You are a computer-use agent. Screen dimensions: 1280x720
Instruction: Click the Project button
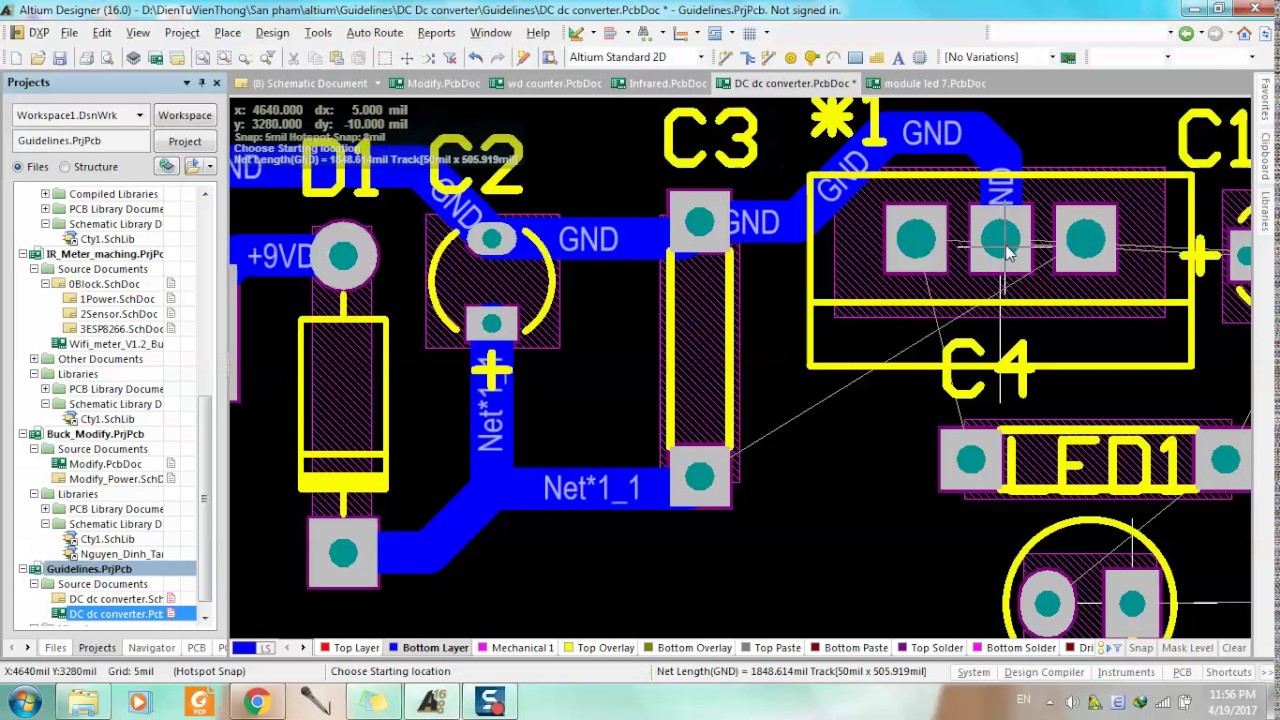(184, 141)
